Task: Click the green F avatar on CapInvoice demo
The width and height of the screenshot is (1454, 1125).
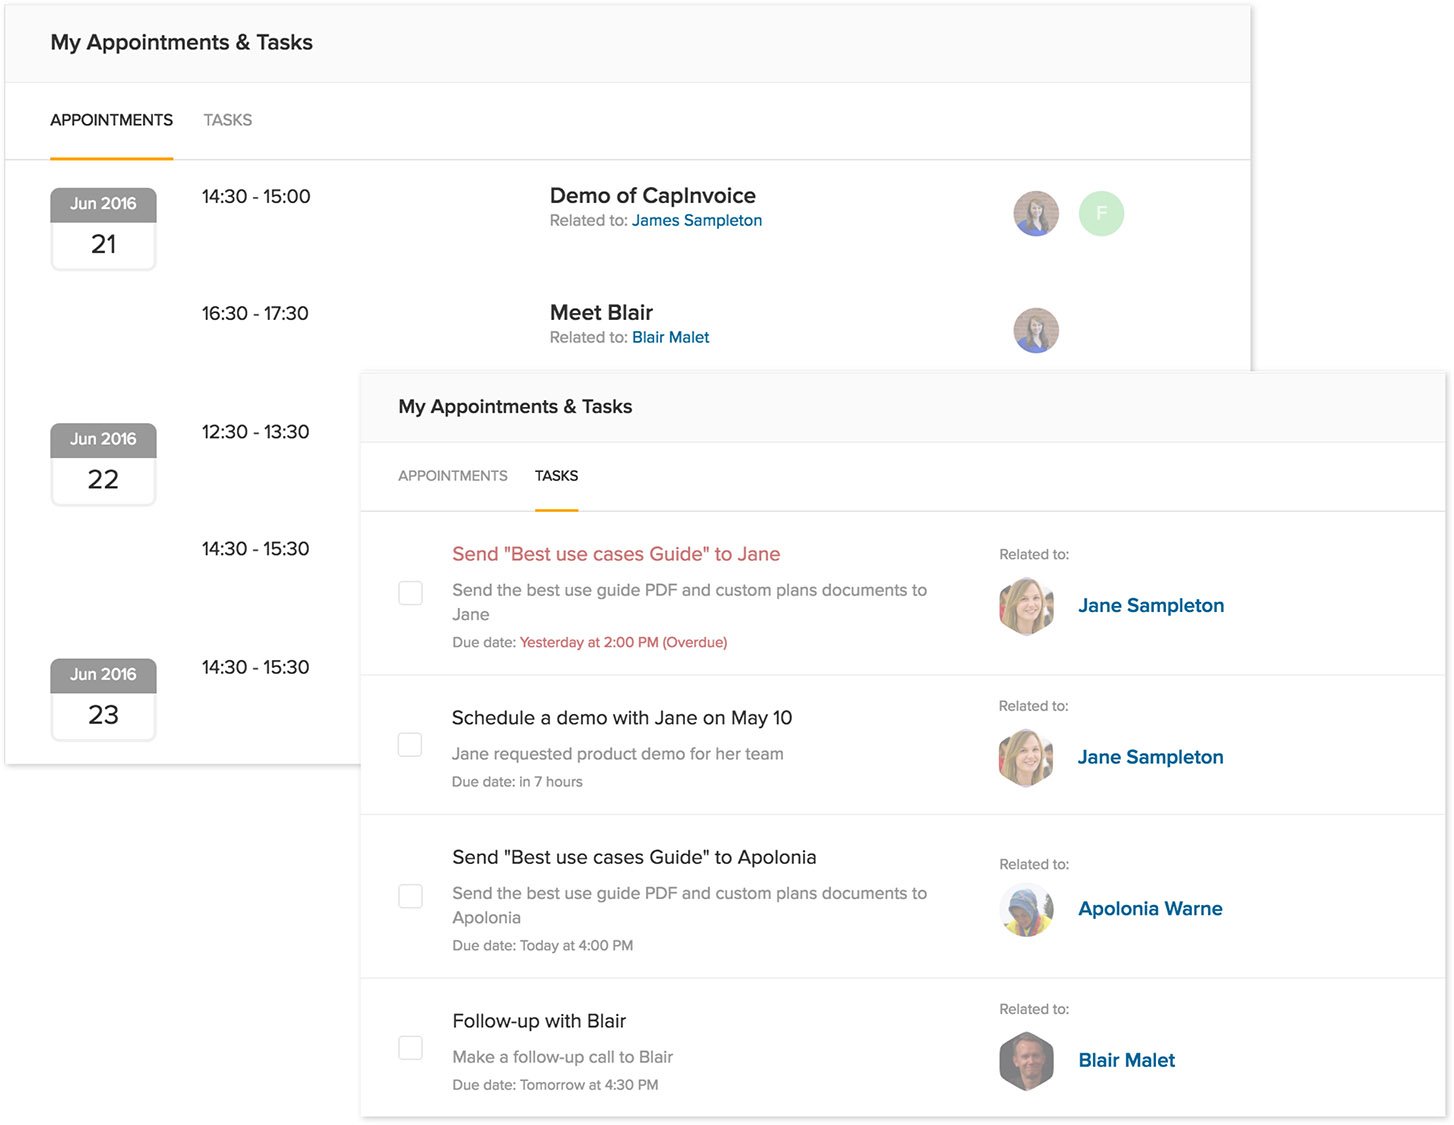Action: [x=1101, y=213]
